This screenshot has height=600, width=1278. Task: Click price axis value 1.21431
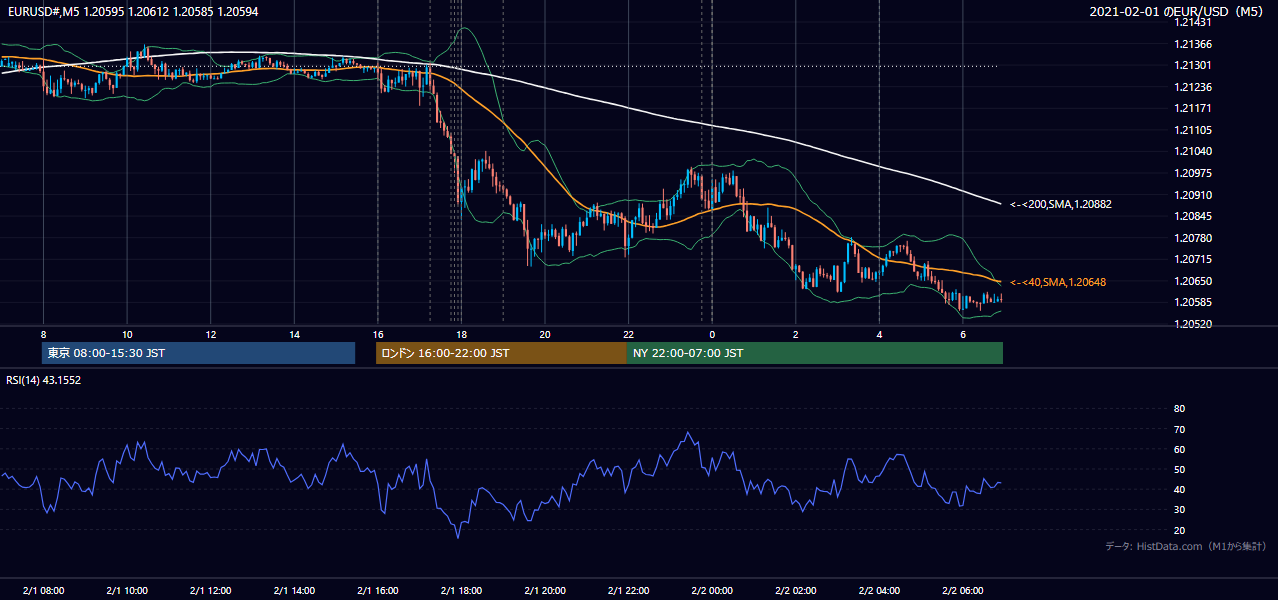click(1193, 23)
